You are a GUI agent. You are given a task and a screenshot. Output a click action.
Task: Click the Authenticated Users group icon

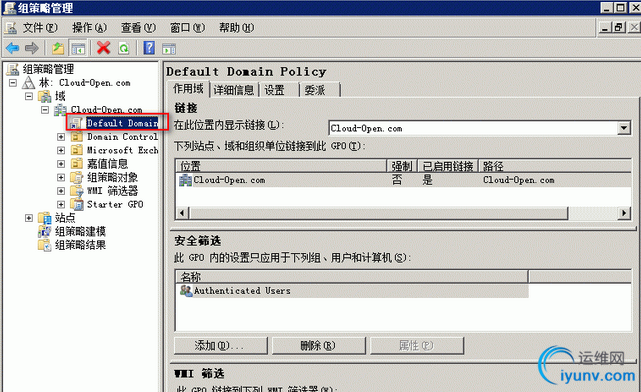coord(186,291)
